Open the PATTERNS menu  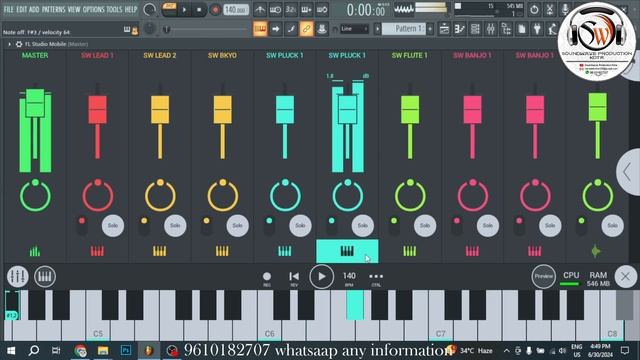(53, 9)
